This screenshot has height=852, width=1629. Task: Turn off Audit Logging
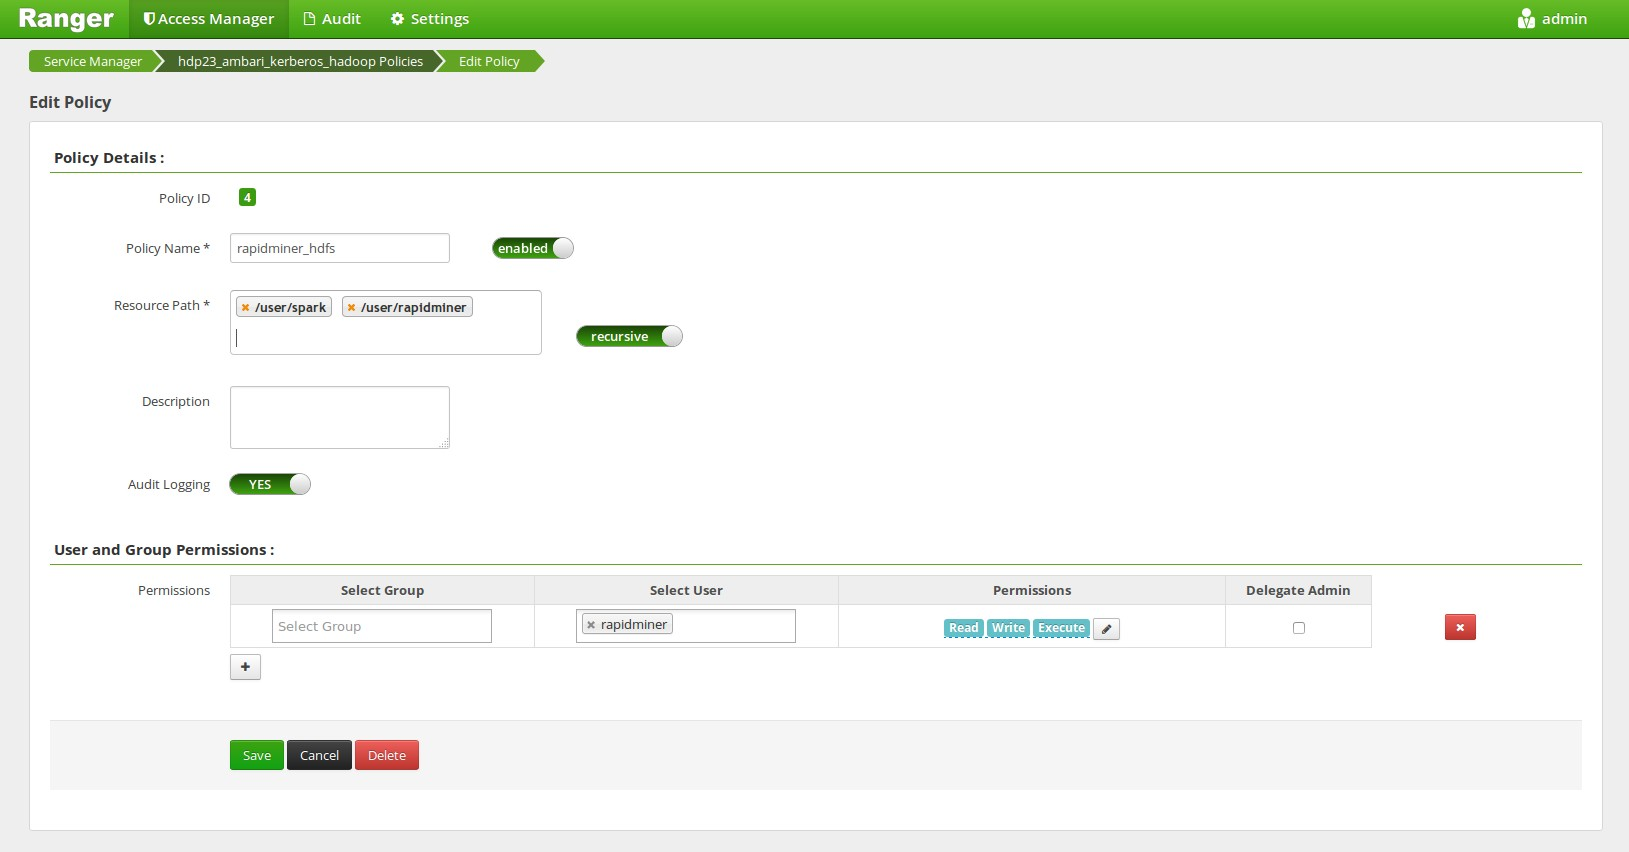(x=270, y=484)
